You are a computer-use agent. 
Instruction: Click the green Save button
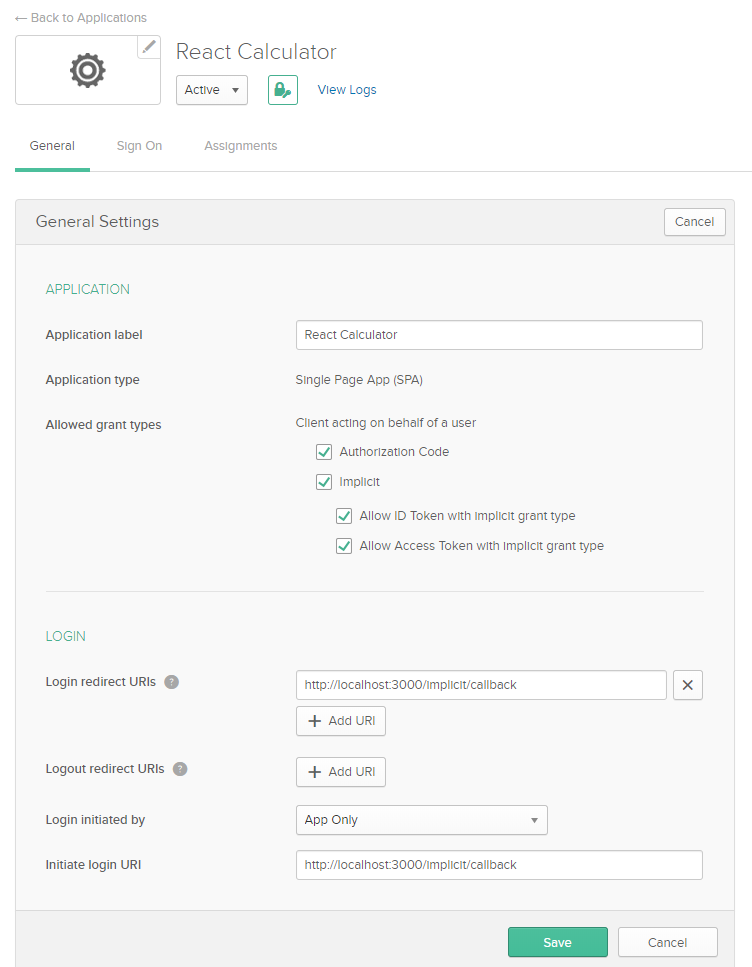[x=557, y=942]
